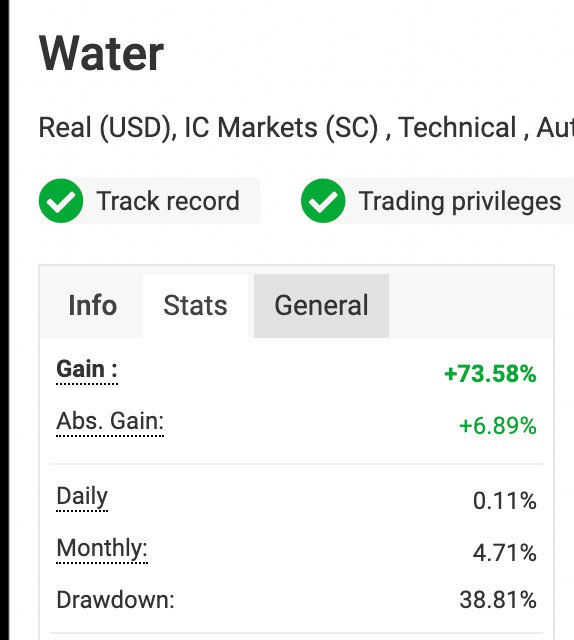Click the 4.71% monthly value
Viewport: 574px width, 640px height.
[x=505, y=553]
